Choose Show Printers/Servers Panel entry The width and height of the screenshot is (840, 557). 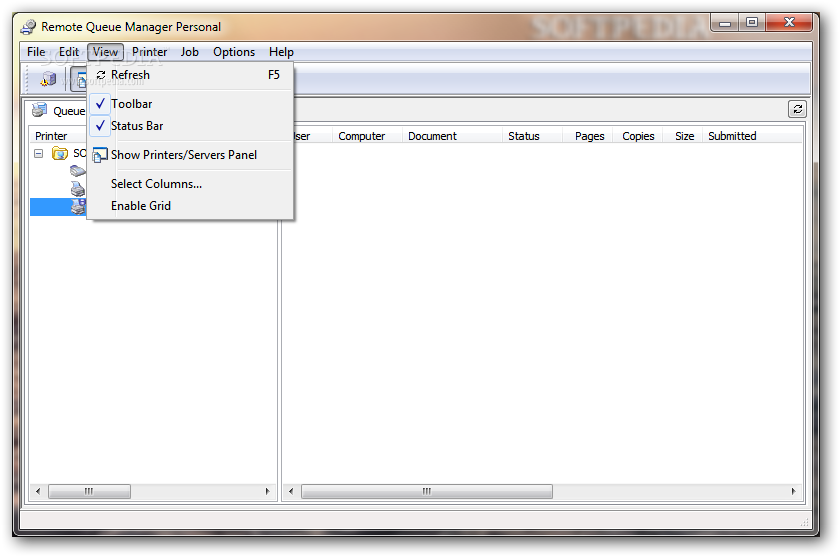coord(190,155)
